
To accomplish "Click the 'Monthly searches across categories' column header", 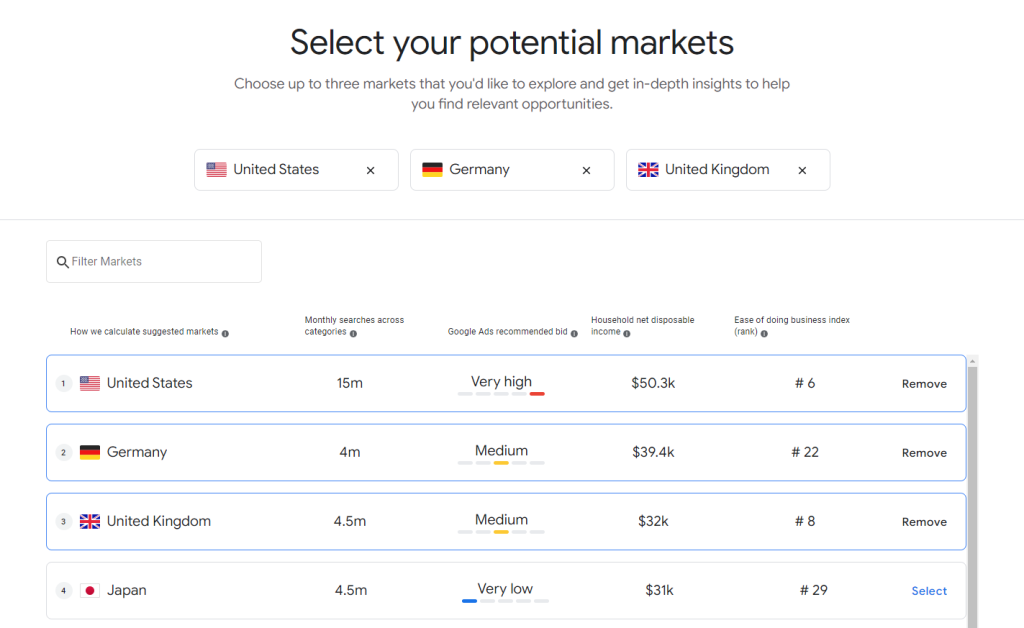I will click(354, 326).
